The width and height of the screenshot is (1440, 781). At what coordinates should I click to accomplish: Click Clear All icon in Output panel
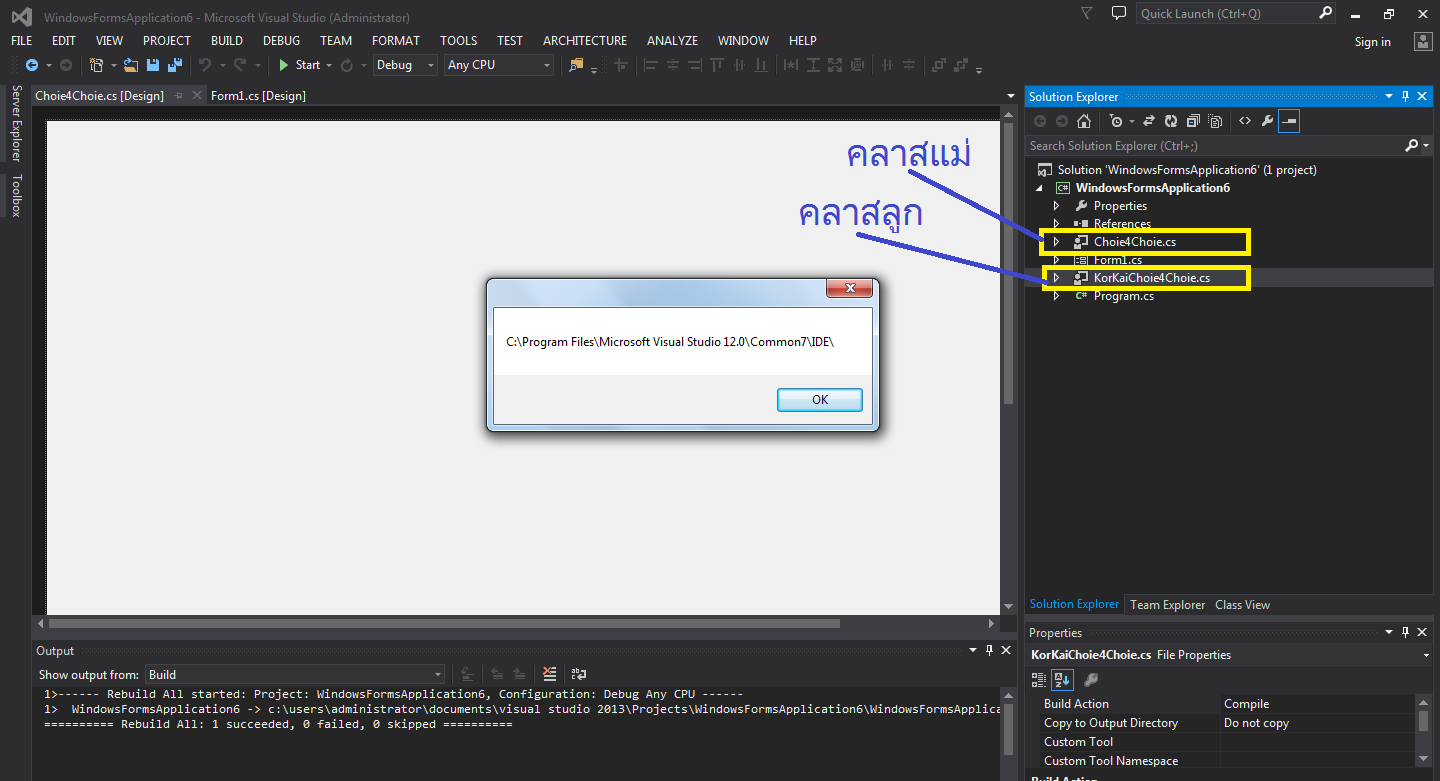[x=549, y=675]
